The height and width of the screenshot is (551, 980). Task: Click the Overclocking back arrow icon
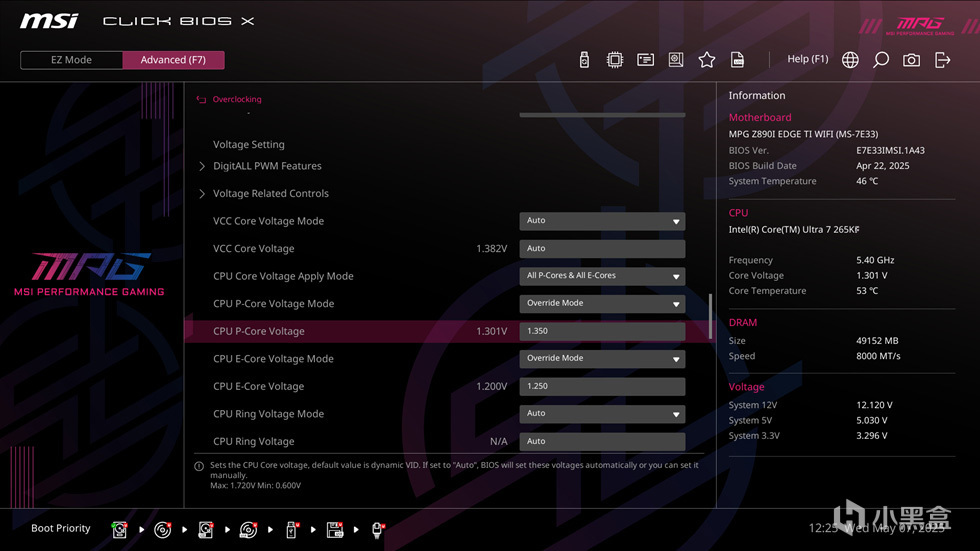pos(201,99)
